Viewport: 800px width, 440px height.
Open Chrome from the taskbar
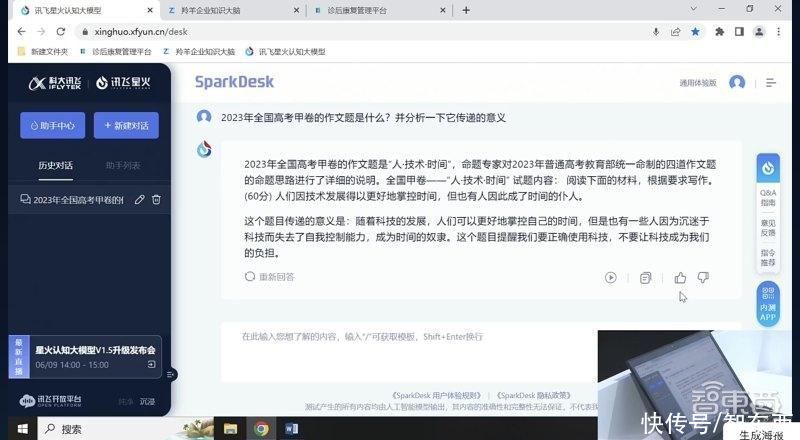261,429
